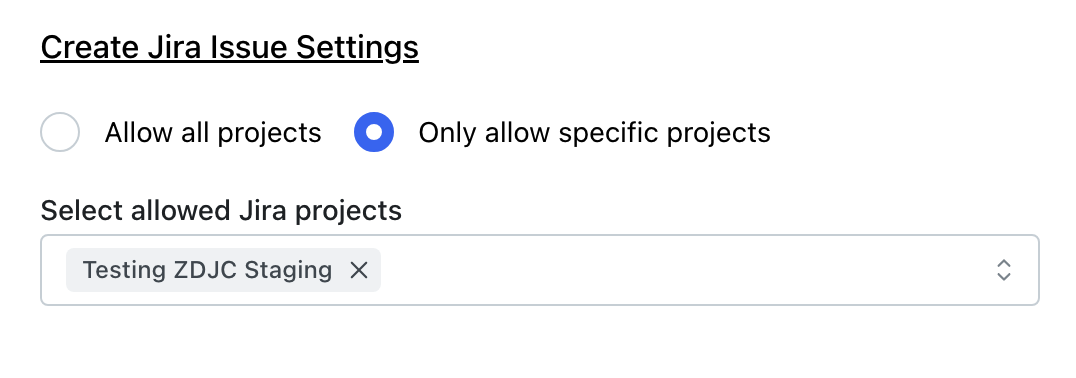Toggle the project list using the chevron icon
Screen dimensions: 1076x378
pyautogui.click(x=1003, y=270)
